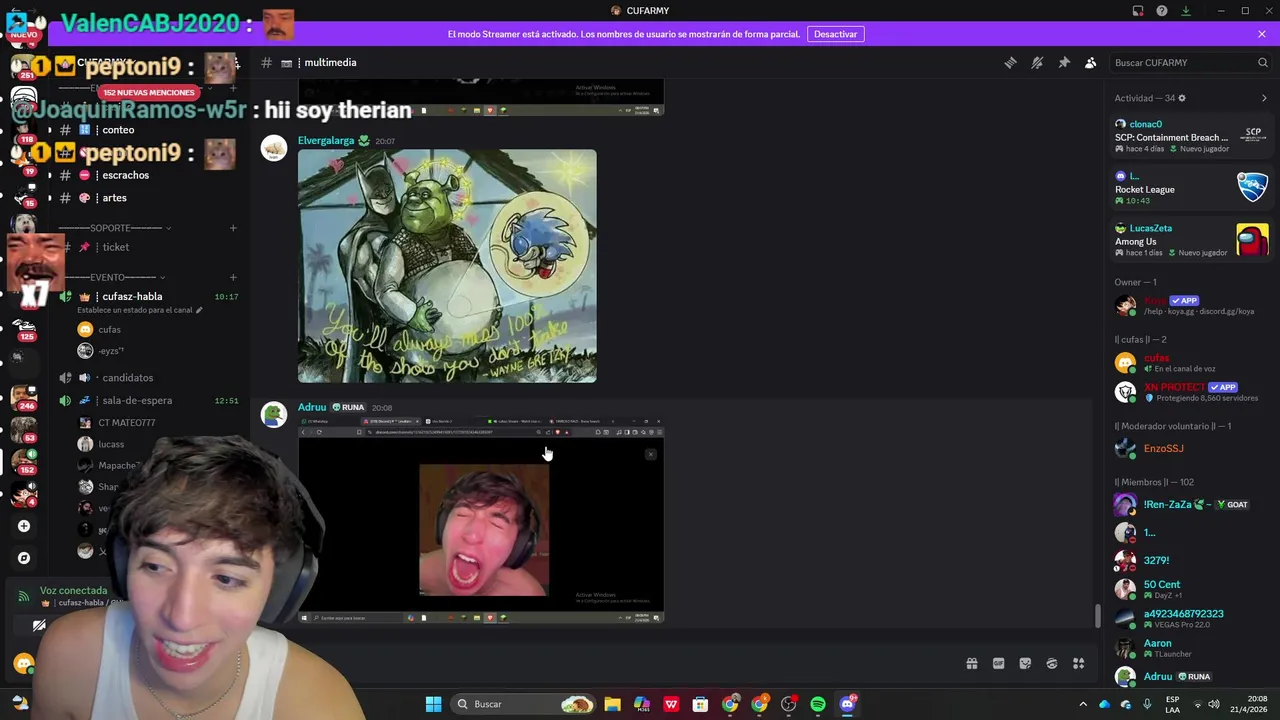Select member 50 Cent
The width and height of the screenshot is (1280, 720).
pyautogui.click(x=1191, y=589)
